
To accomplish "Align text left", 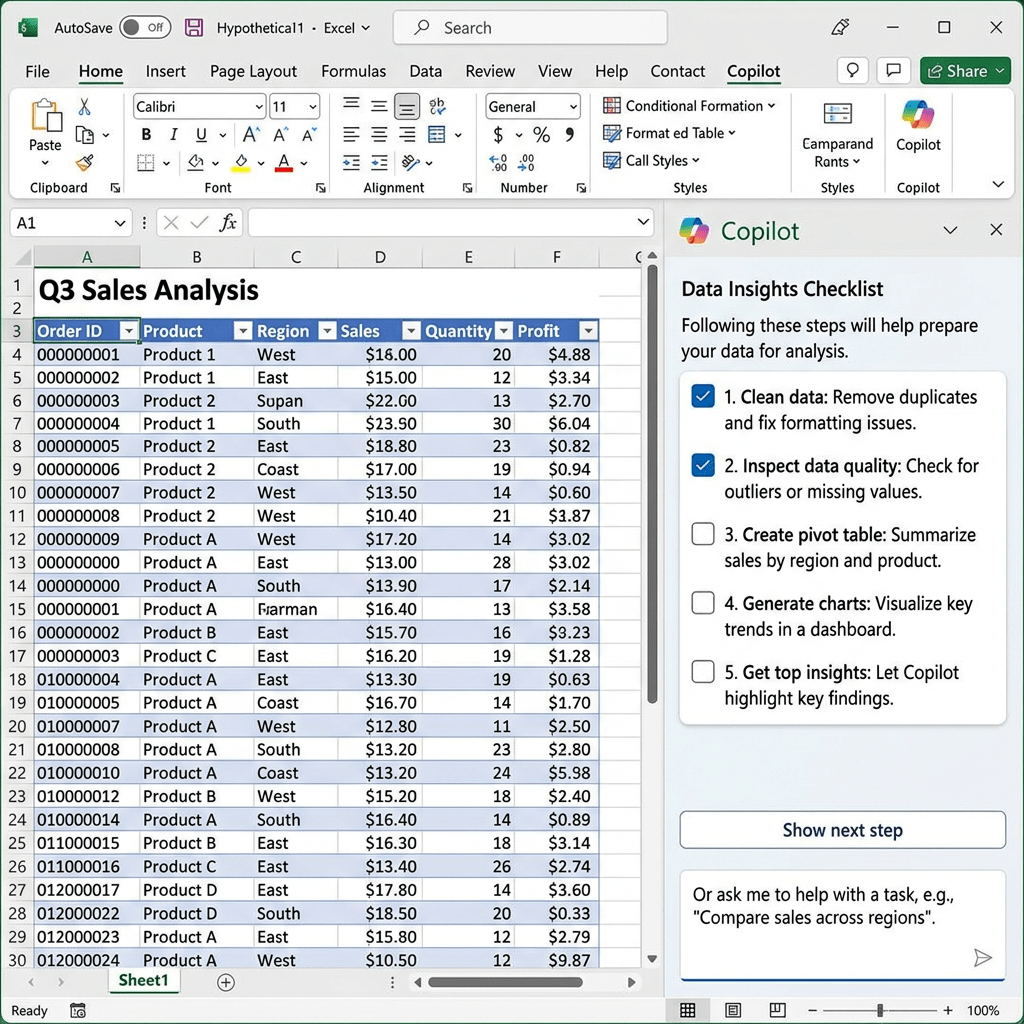I will [351, 135].
